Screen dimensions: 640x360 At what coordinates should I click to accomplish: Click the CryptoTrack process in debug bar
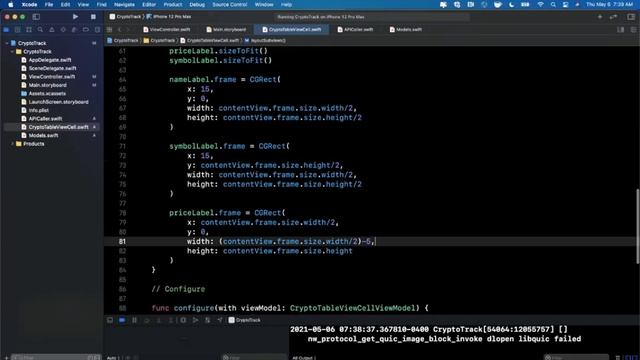click(244, 320)
